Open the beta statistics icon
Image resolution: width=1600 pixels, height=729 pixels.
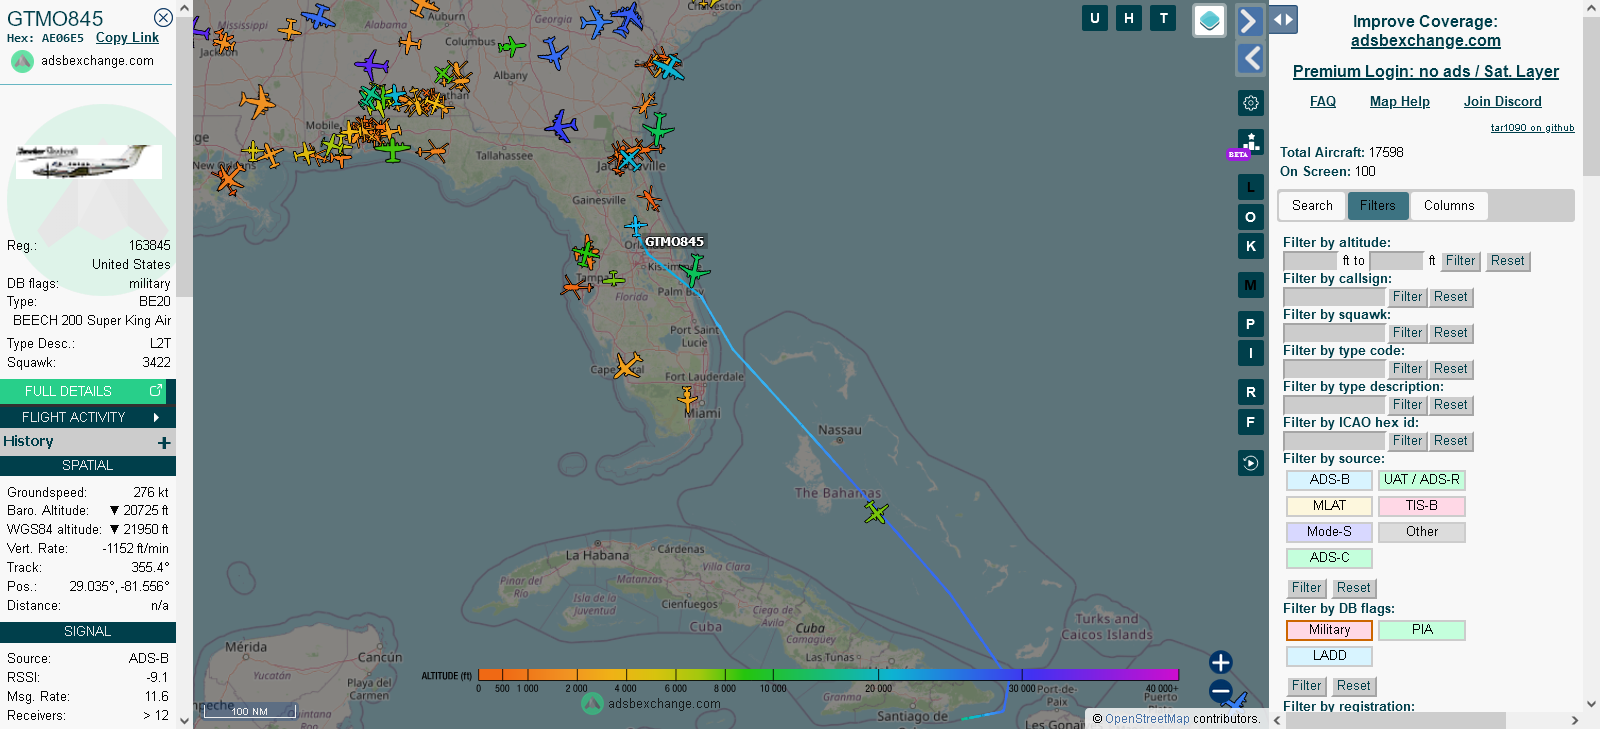click(x=1251, y=143)
